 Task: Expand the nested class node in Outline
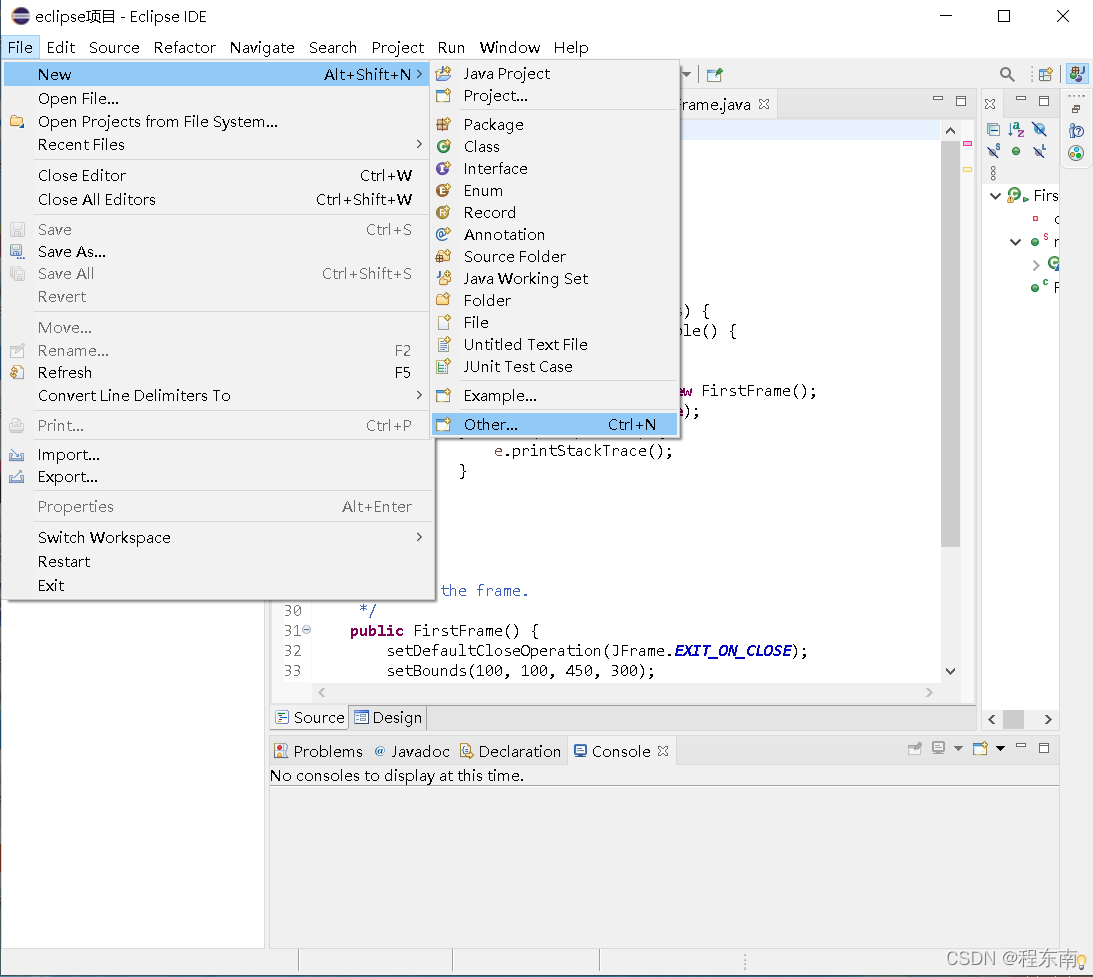coord(1036,265)
